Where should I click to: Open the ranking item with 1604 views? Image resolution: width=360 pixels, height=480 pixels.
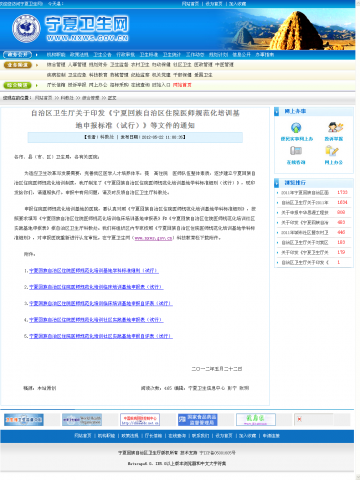[305, 202]
